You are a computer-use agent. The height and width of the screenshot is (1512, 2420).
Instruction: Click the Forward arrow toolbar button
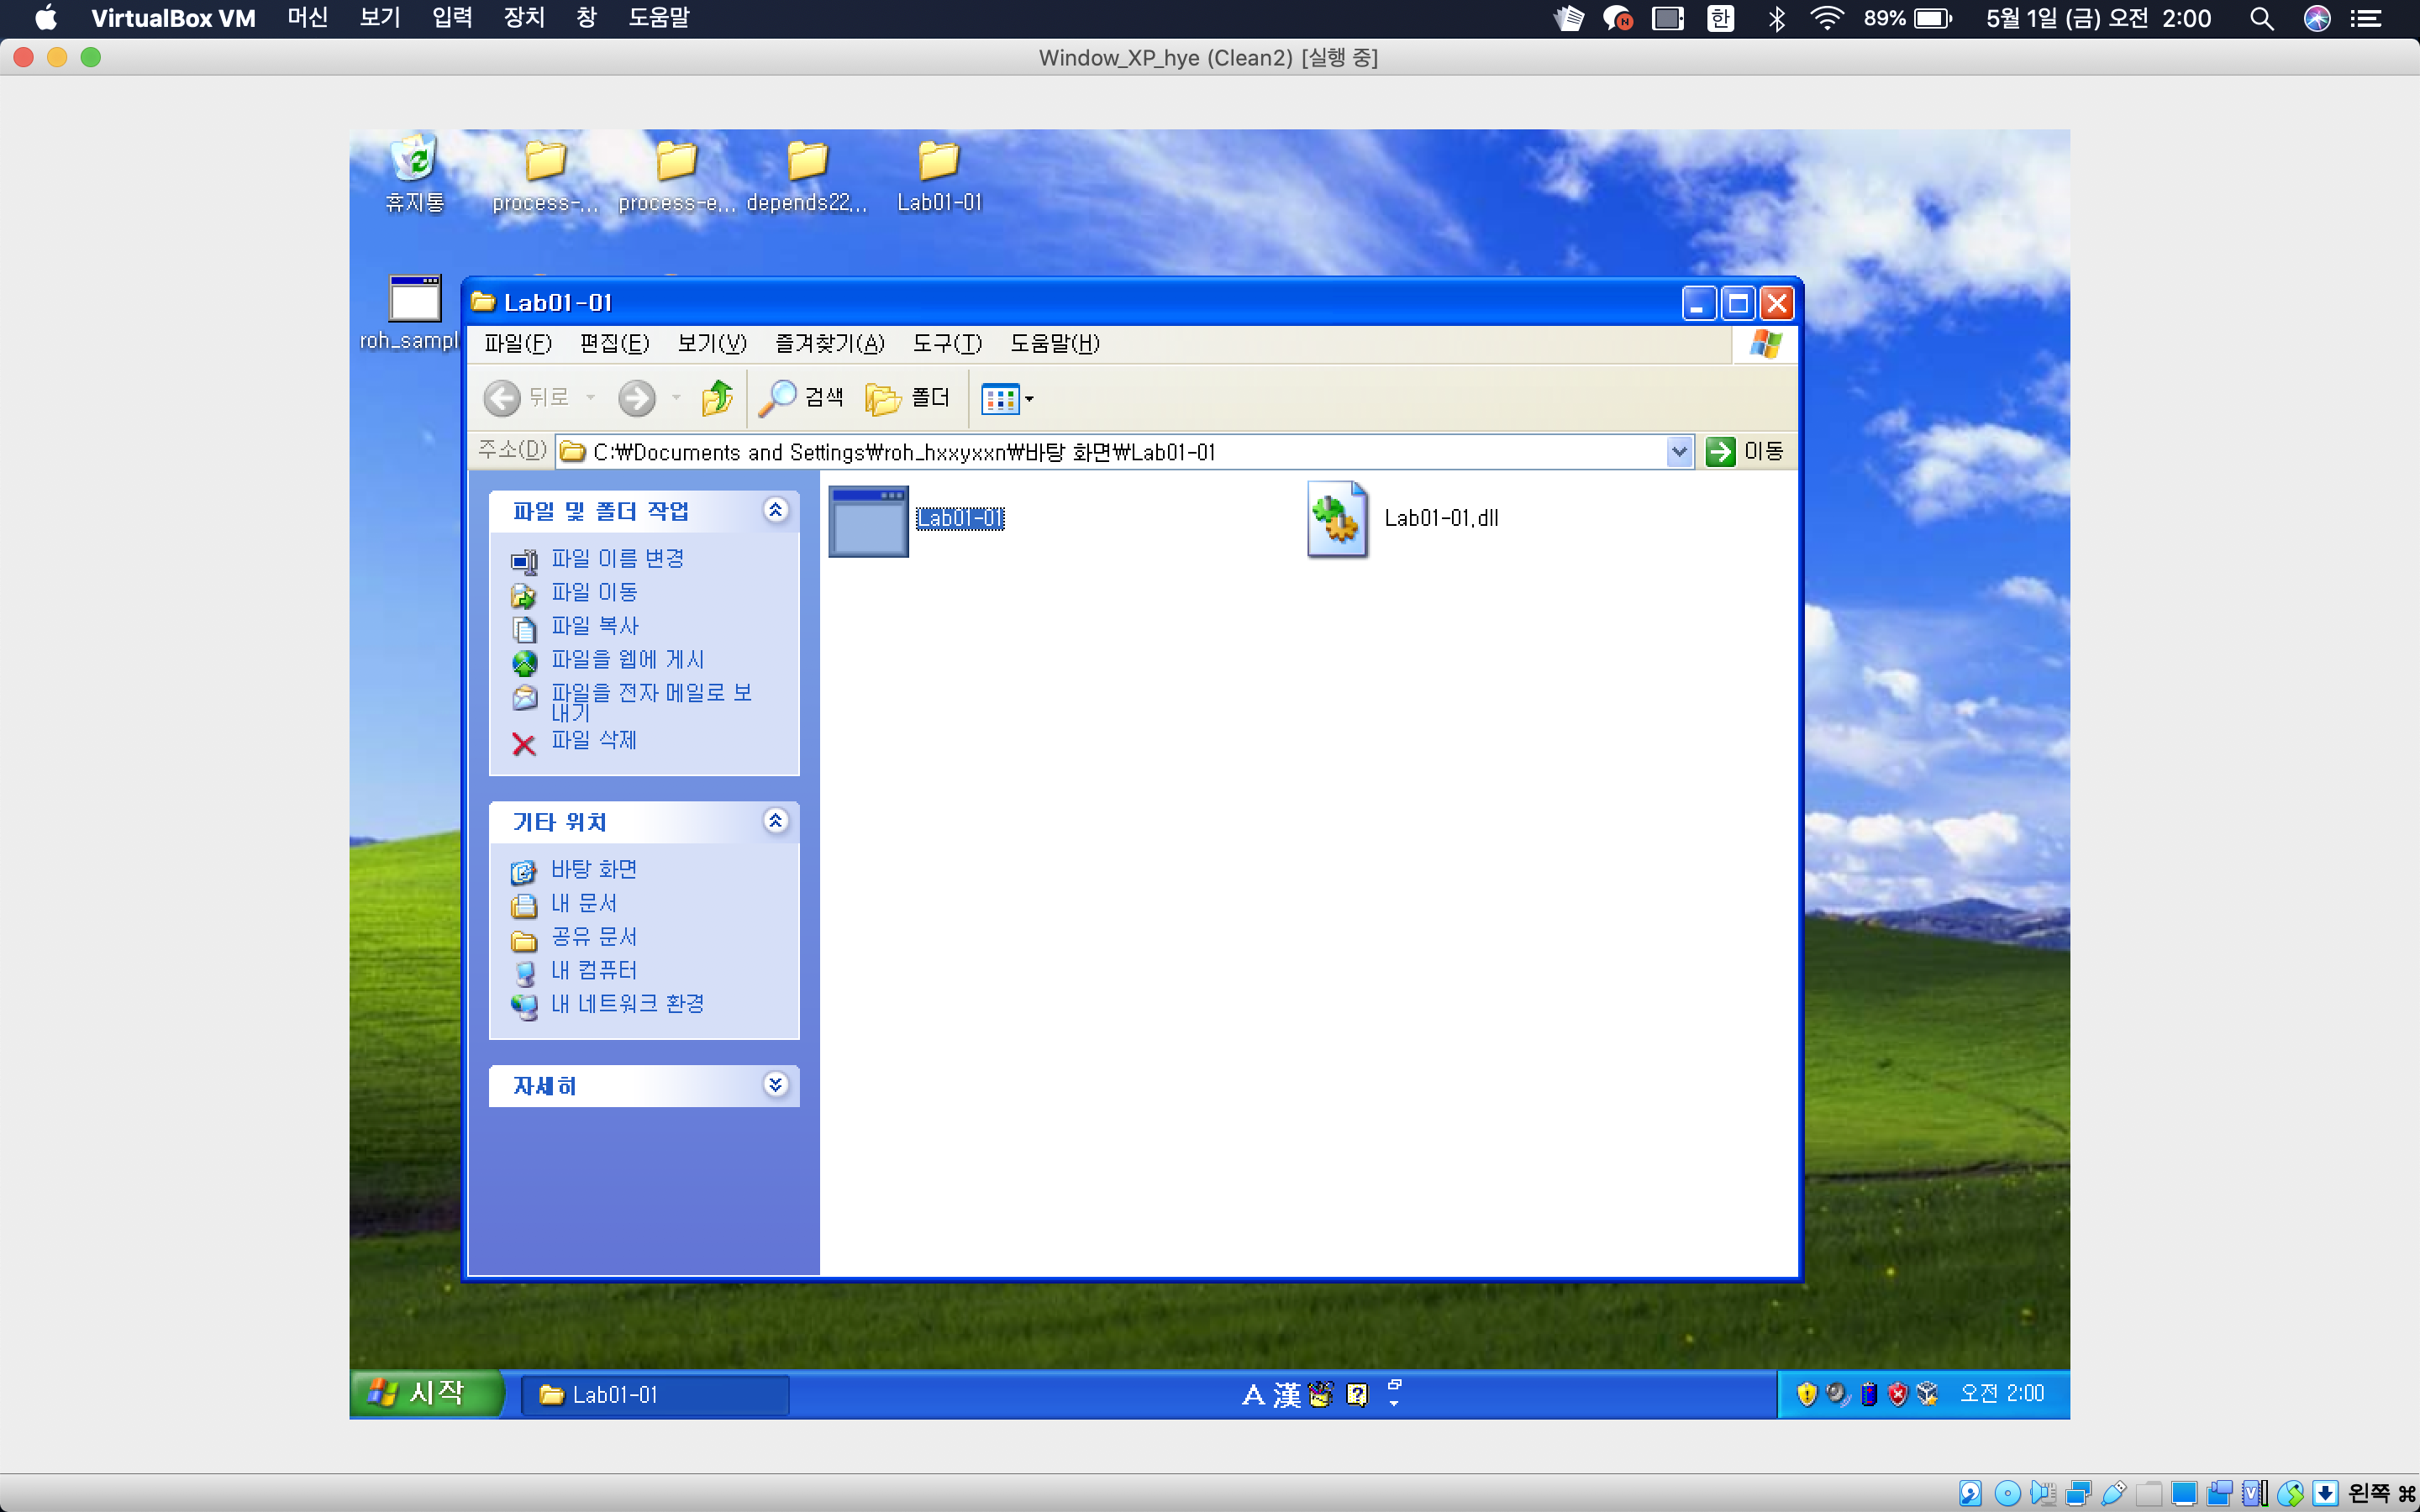pyautogui.click(x=637, y=398)
